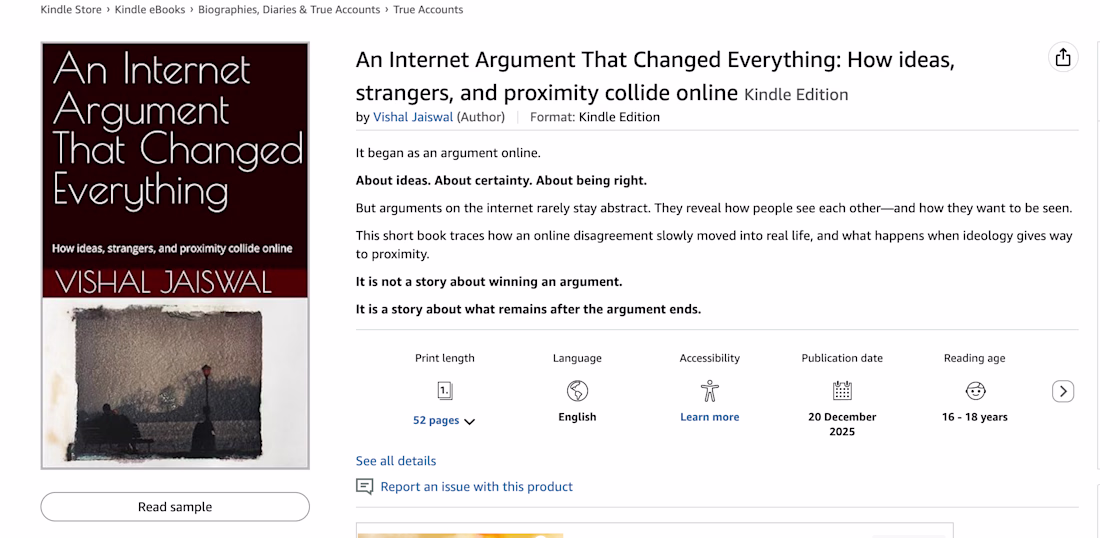Open Biographies, Diaries & True Accounts breadcrumb
Viewport: 1100px width, 538px height.
coord(289,10)
